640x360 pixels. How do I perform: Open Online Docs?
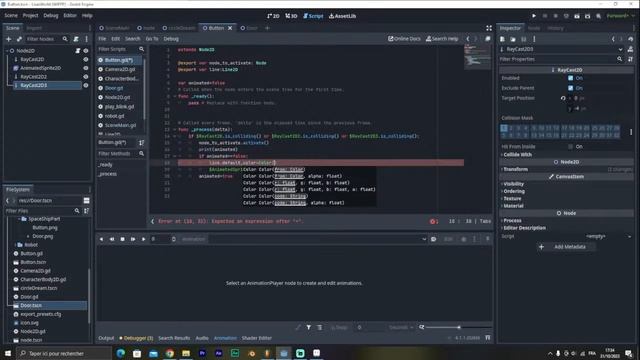(404, 39)
